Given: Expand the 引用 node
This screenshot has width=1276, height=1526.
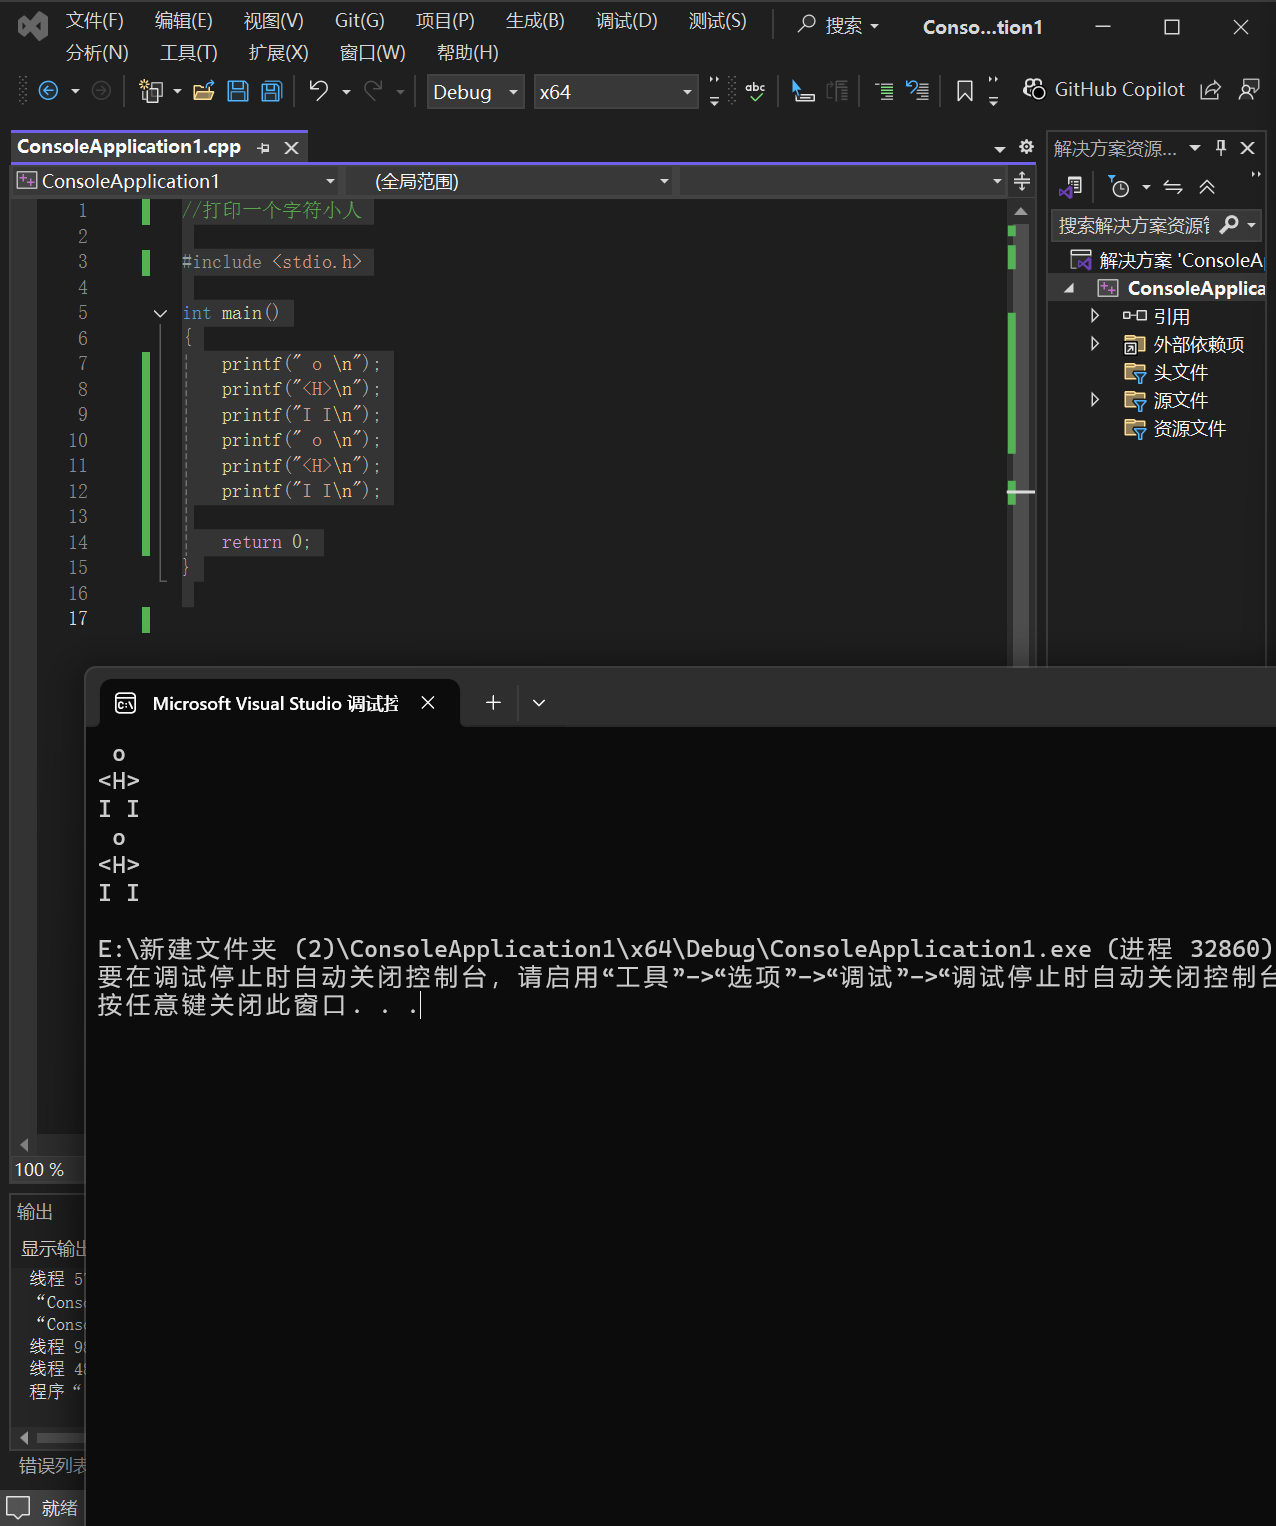Looking at the screenshot, I should pos(1095,316).
